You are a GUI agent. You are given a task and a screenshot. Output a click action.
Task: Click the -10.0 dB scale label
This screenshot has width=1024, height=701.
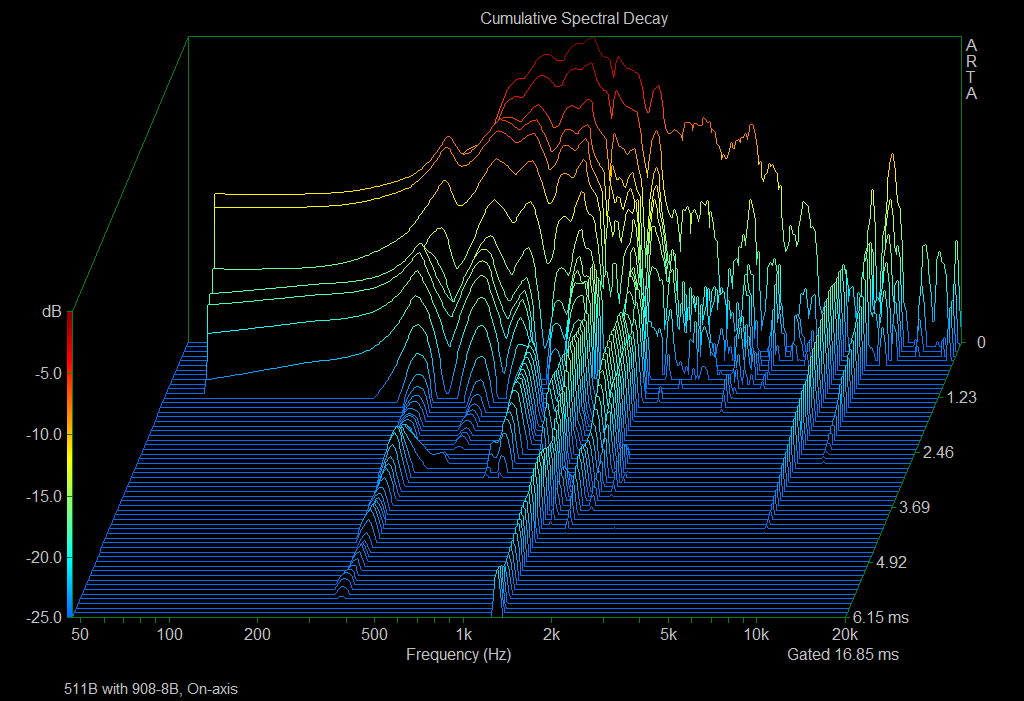coord(43,435)
